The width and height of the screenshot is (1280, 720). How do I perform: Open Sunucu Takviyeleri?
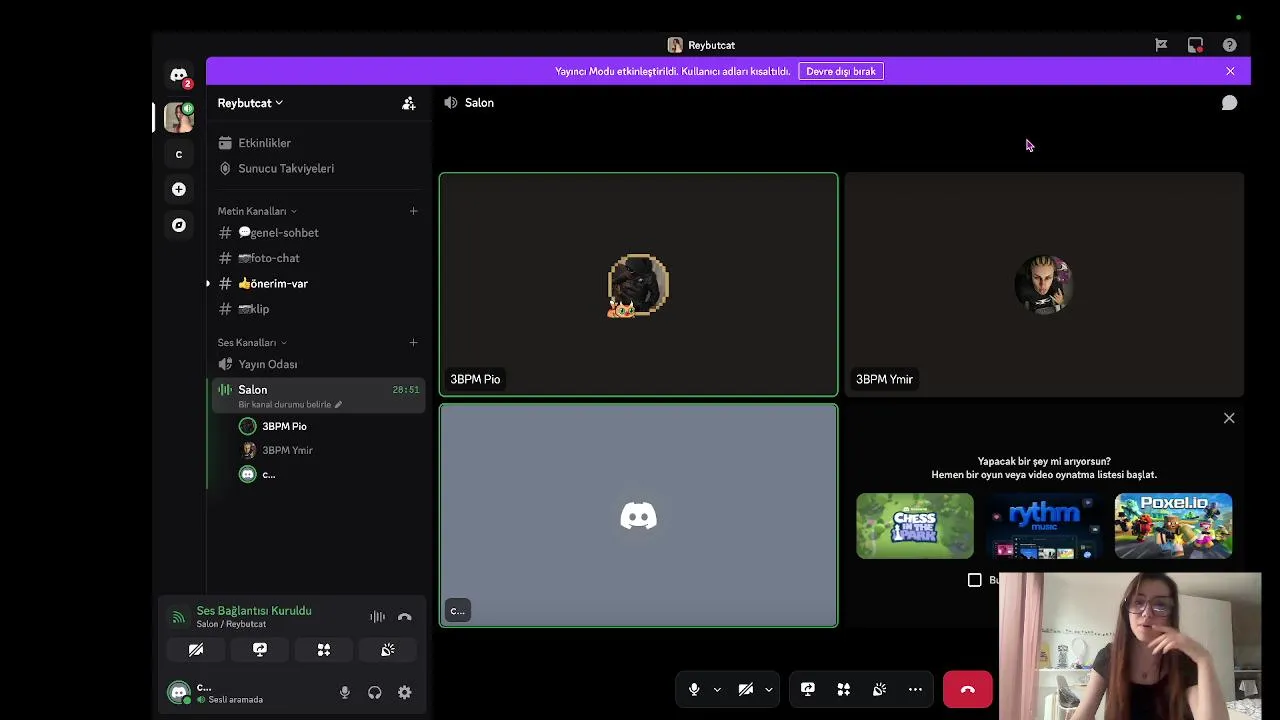(x=318, y=168)
